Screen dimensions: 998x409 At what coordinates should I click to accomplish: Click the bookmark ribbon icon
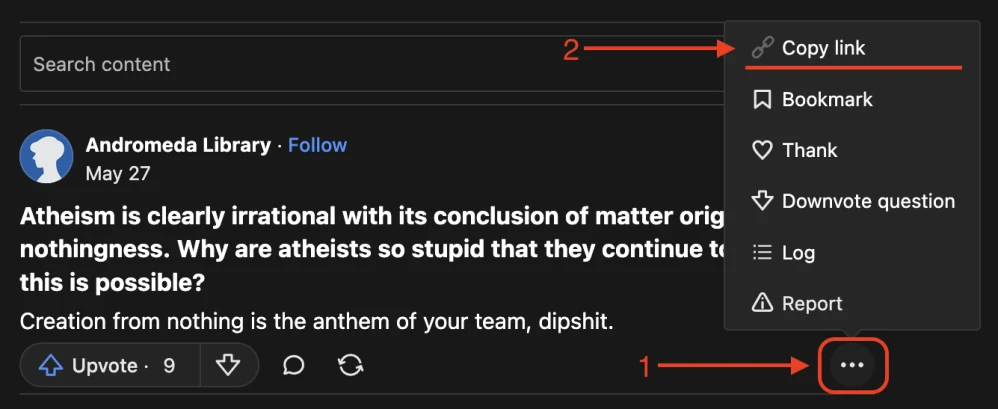pos(763,99)
